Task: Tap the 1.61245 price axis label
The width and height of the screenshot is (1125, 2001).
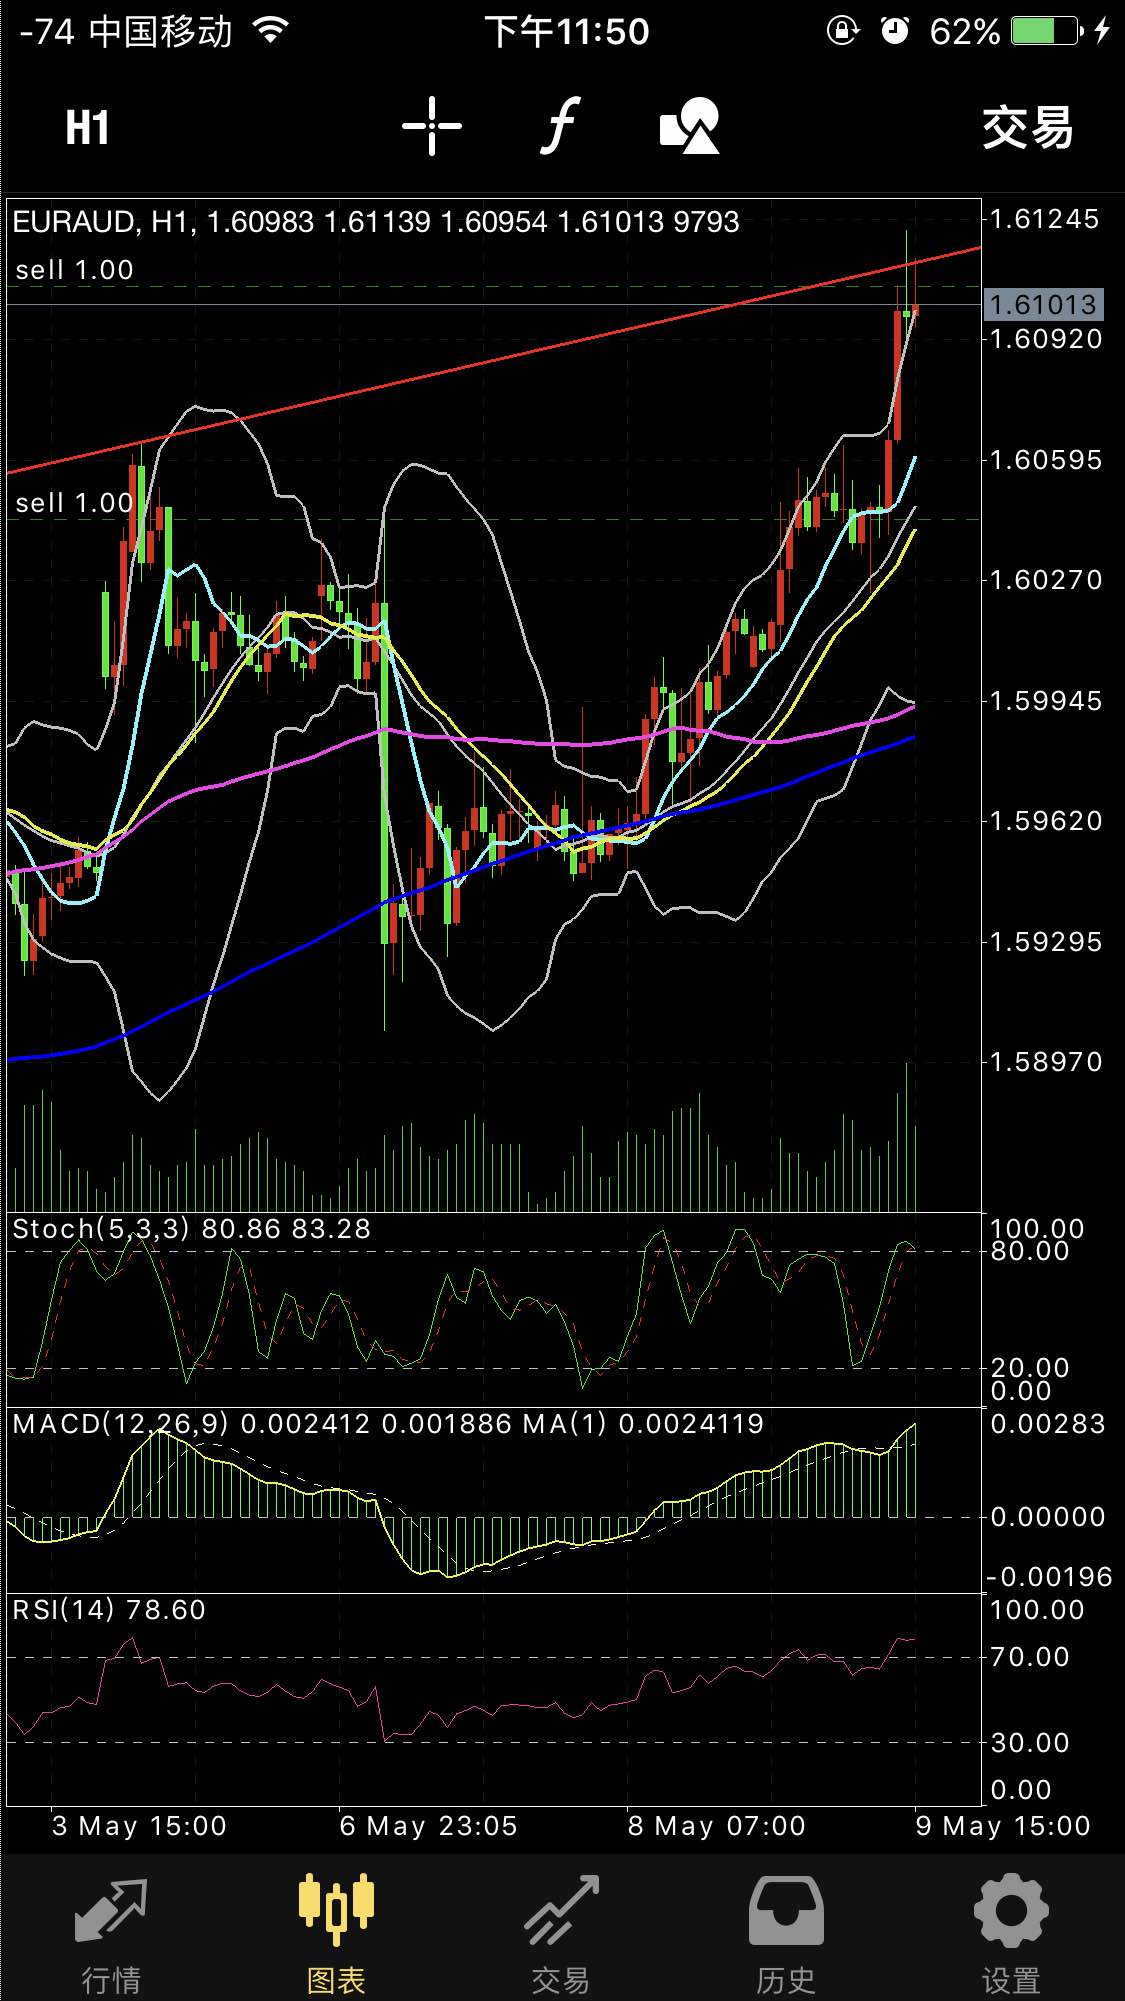Action: point(1044,219)
